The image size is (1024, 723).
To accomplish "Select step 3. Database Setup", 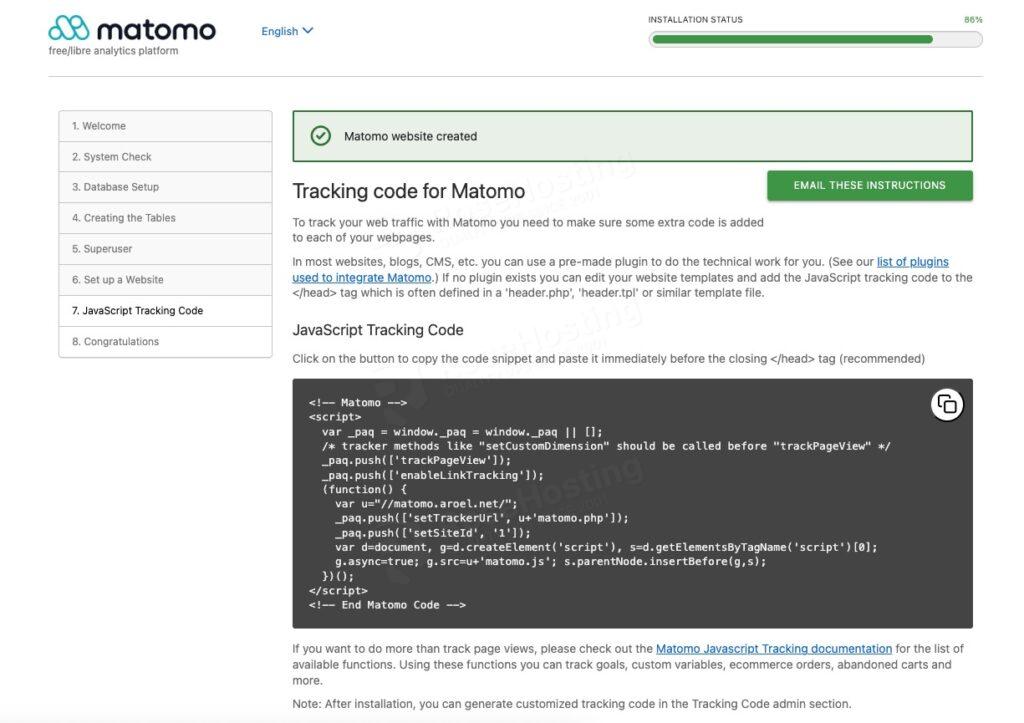I will click(165, 187).
